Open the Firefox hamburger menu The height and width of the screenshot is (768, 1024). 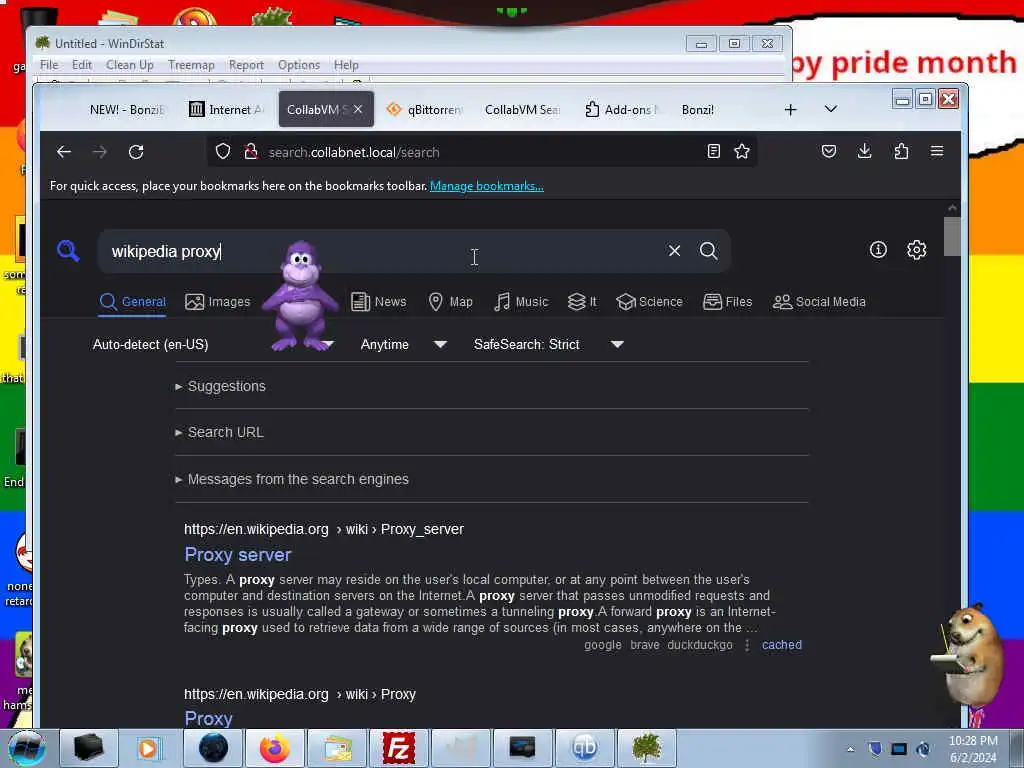click(x=937, y=152)
